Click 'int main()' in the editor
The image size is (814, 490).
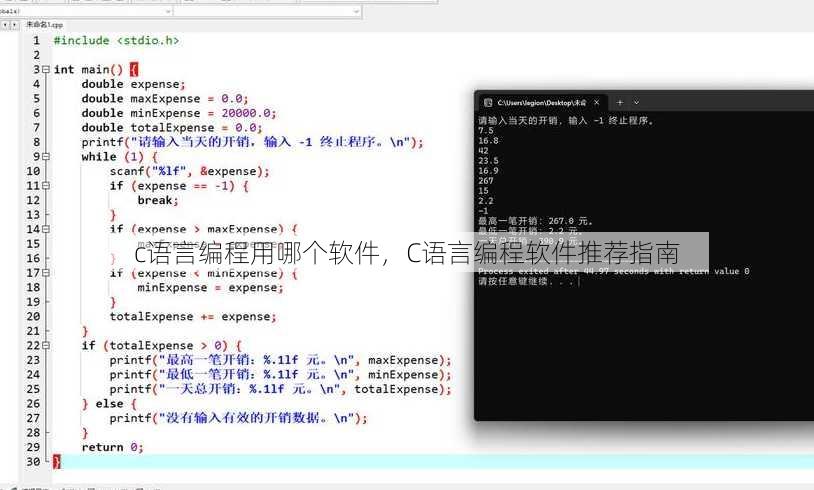[88, 70]
